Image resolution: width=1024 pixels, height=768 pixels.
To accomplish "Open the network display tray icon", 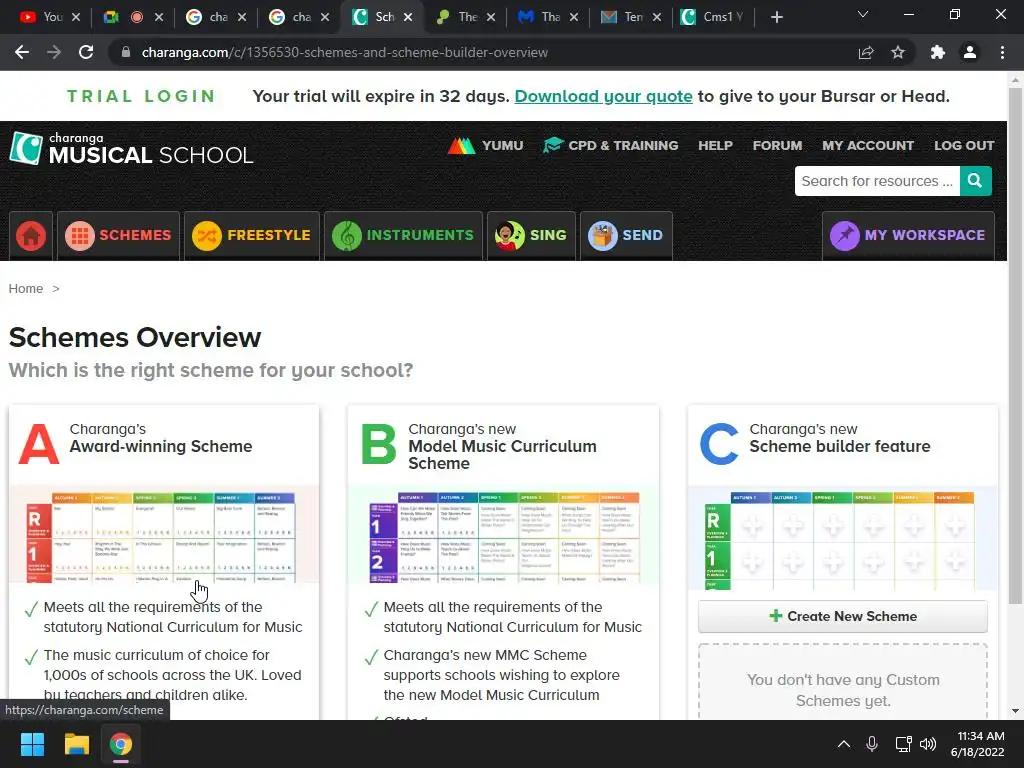I will [x=903, y=744].
